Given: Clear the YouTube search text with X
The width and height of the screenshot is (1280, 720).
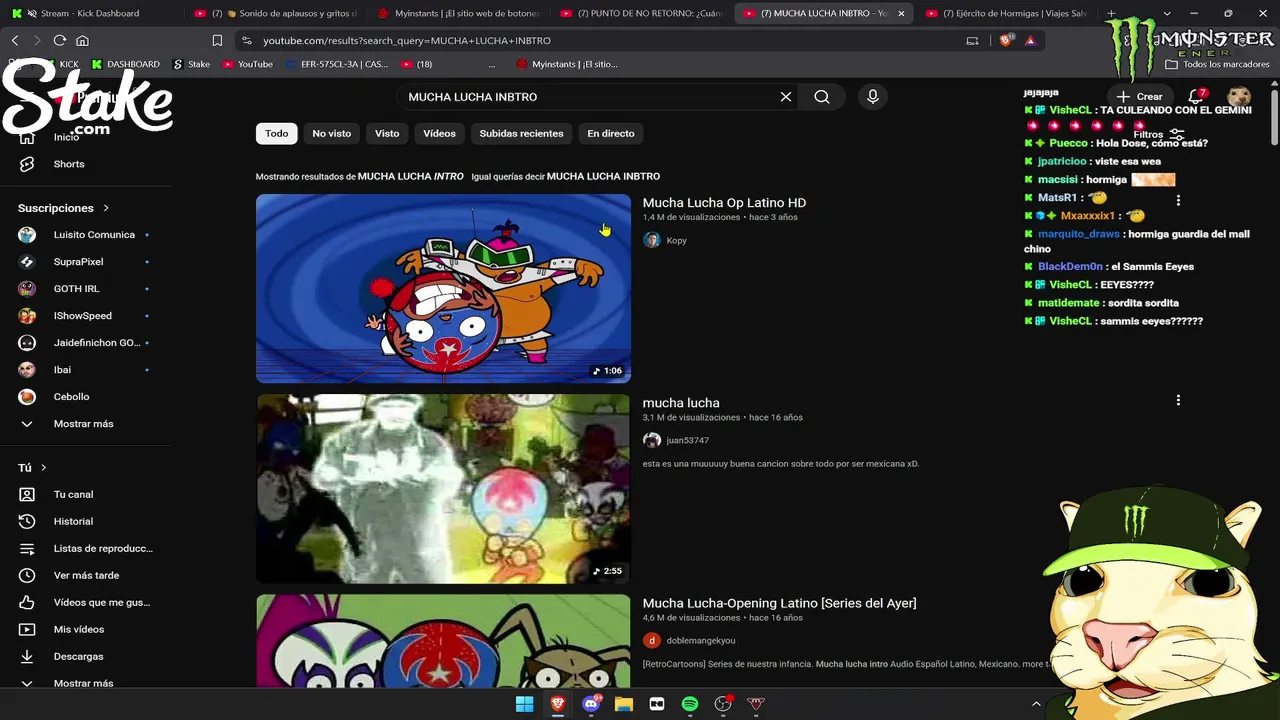Looking at the screenshot, I should [x=786, y=97].
